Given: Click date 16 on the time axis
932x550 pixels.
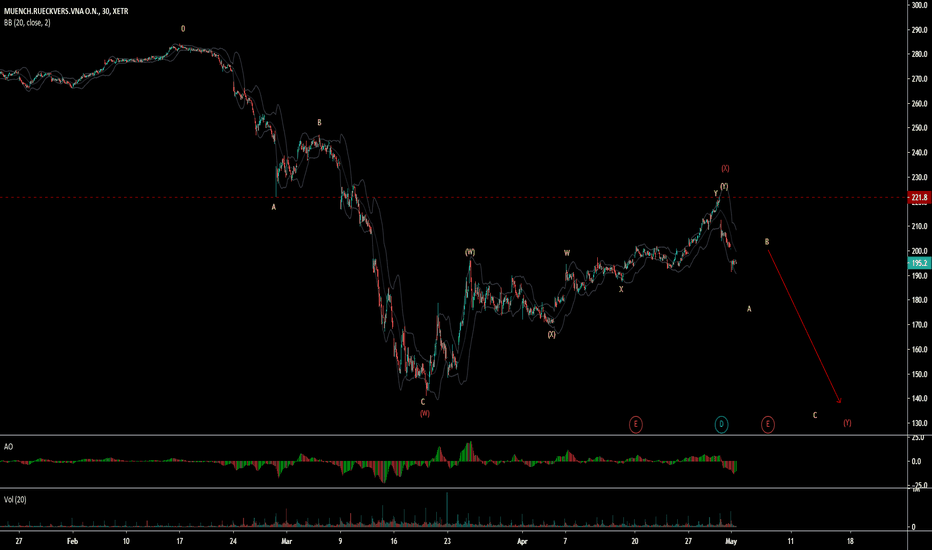Looking at the screenshot, I should pyautogui.click(x=393, y=541).
